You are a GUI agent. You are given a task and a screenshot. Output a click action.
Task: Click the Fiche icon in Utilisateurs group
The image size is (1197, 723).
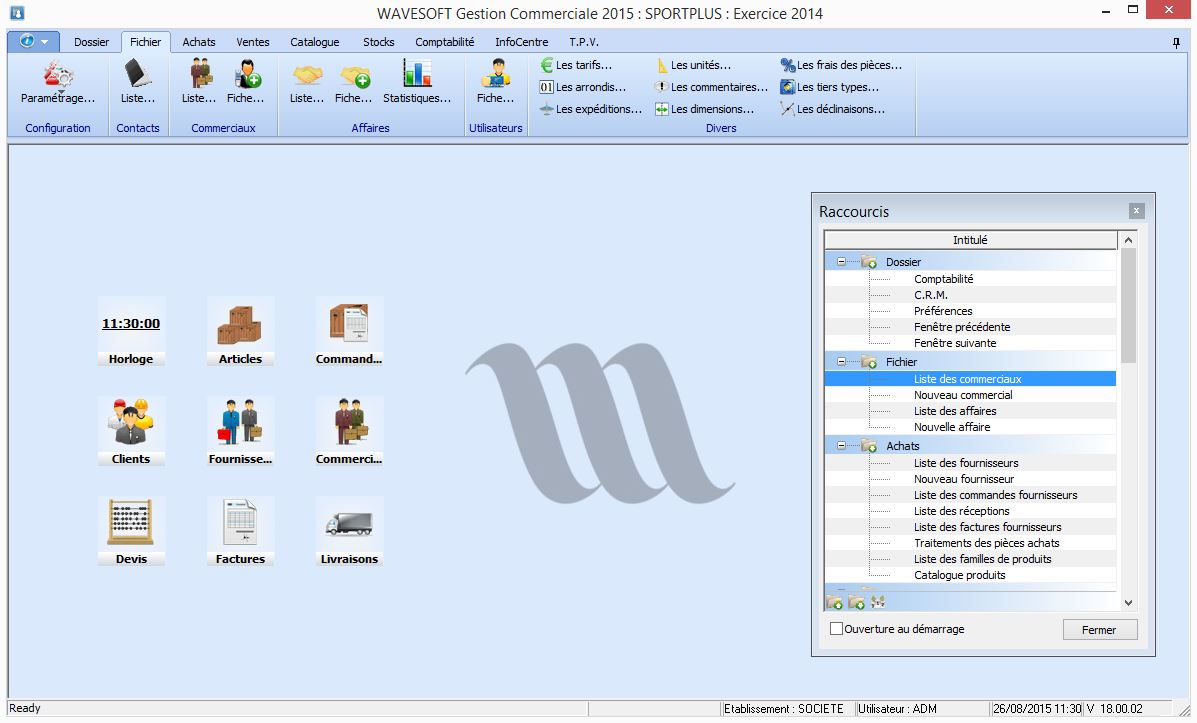pos(495,78)
